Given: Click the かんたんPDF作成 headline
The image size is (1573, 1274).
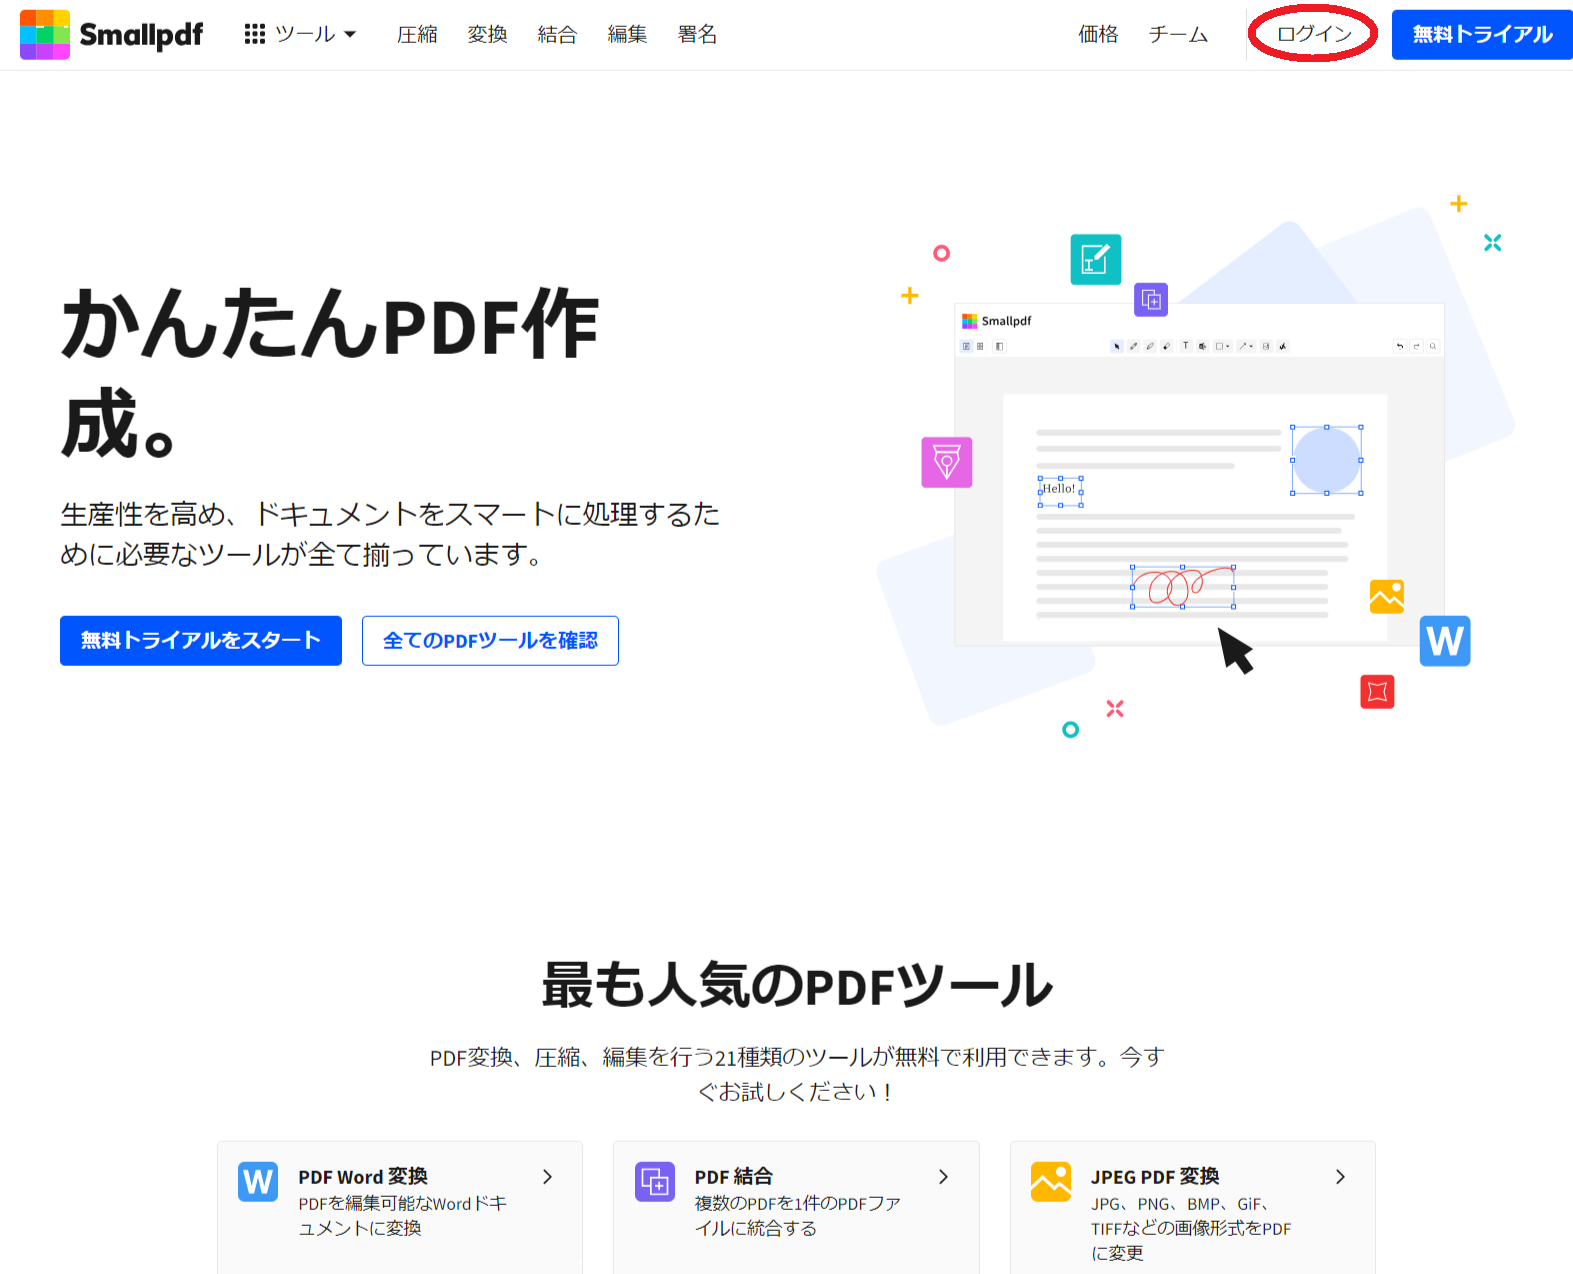Looking at the screenshot, I should coord(330,373).
